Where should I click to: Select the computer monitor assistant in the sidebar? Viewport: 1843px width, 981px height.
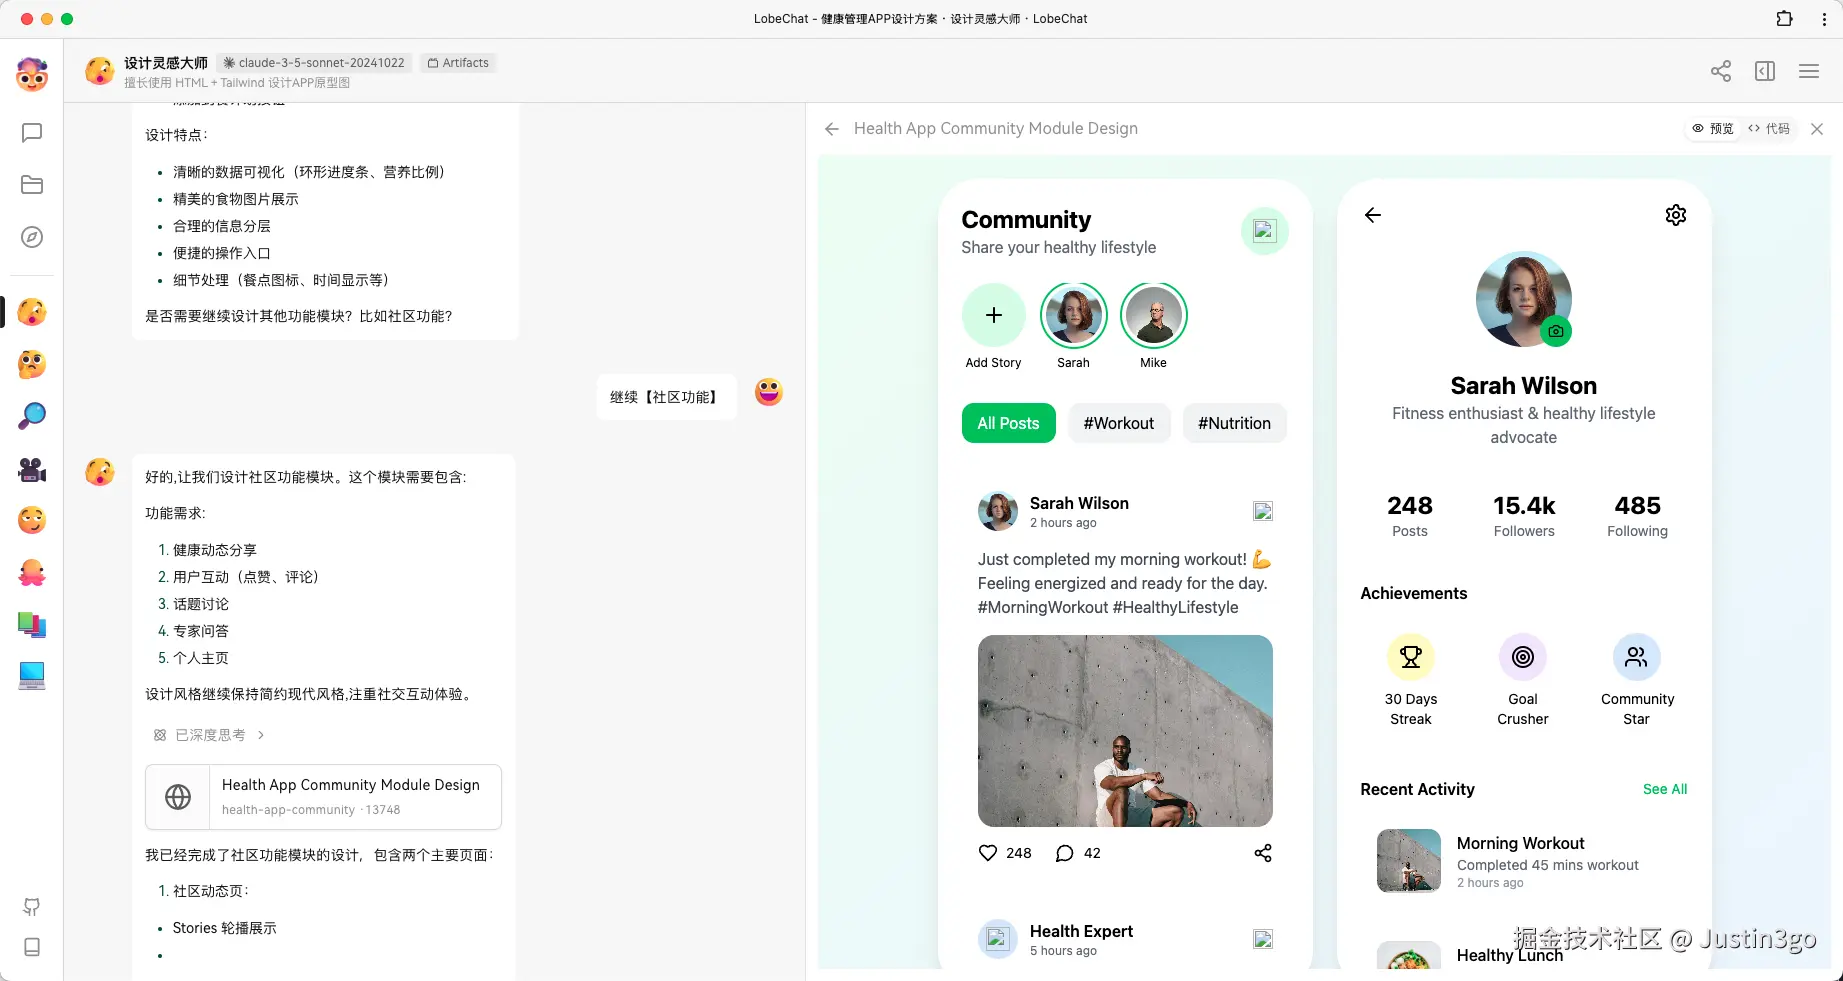[x=32, y=676]
